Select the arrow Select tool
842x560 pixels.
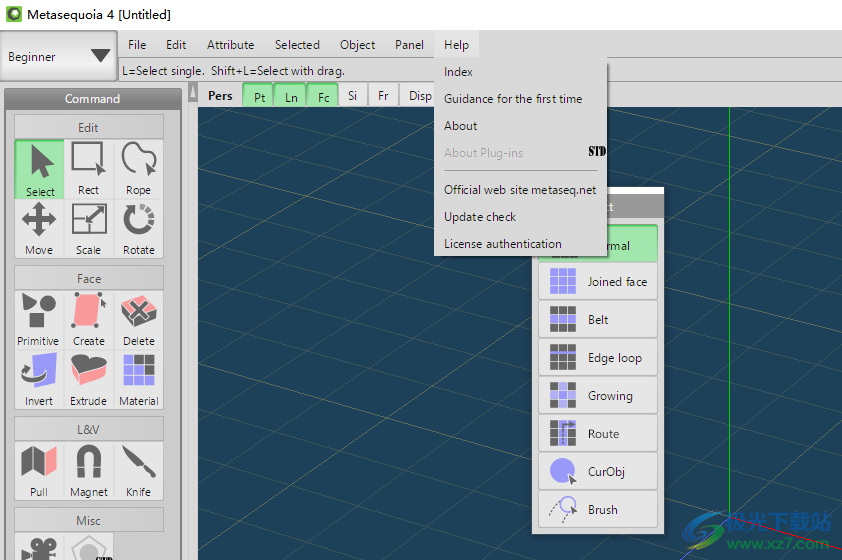(x=40, y=169)
